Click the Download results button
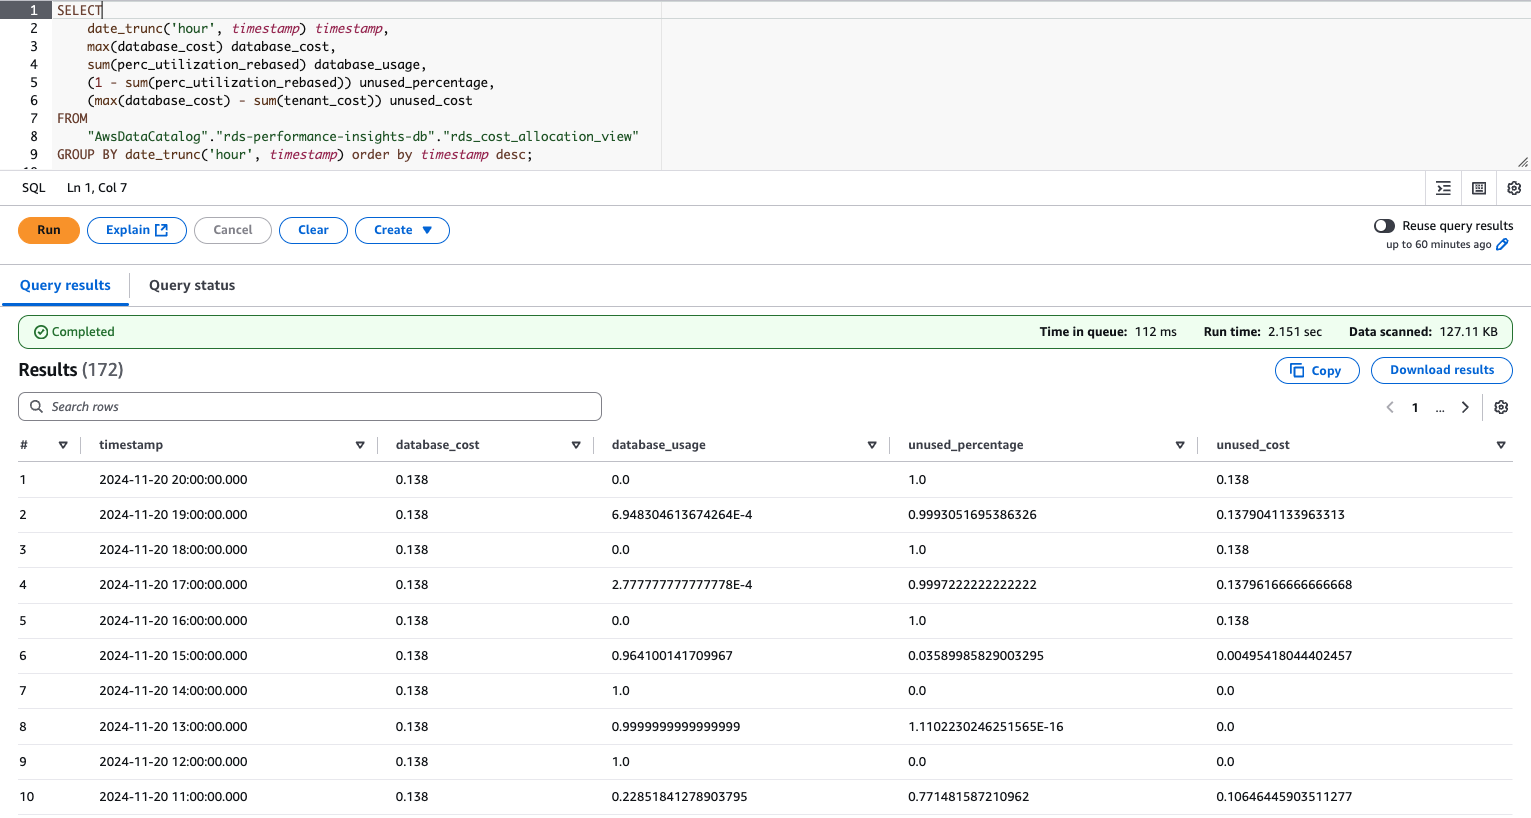The height and width of the screenshot is (818, 1531). click(1441, 370)
